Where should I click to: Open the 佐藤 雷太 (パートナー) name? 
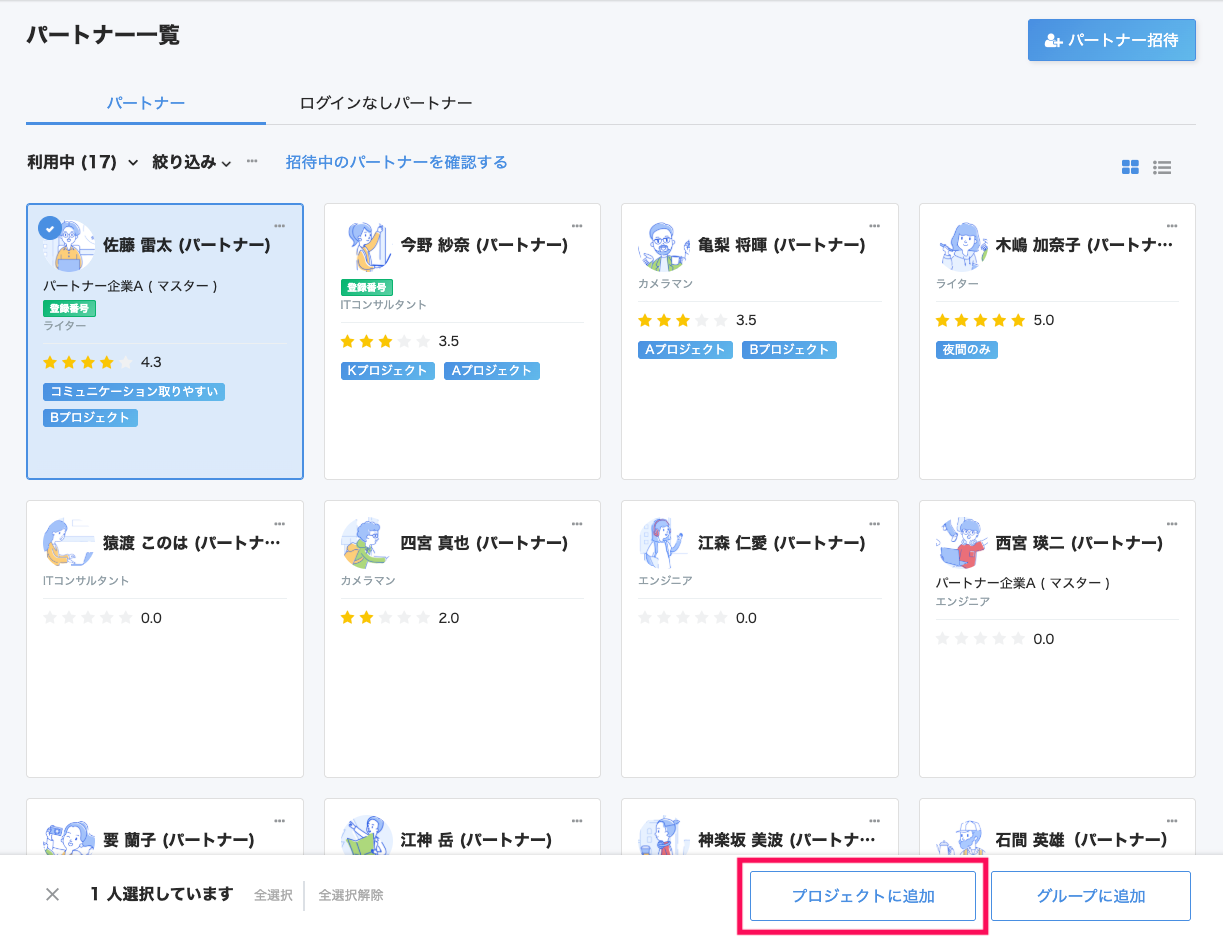(x=187, y=245)
